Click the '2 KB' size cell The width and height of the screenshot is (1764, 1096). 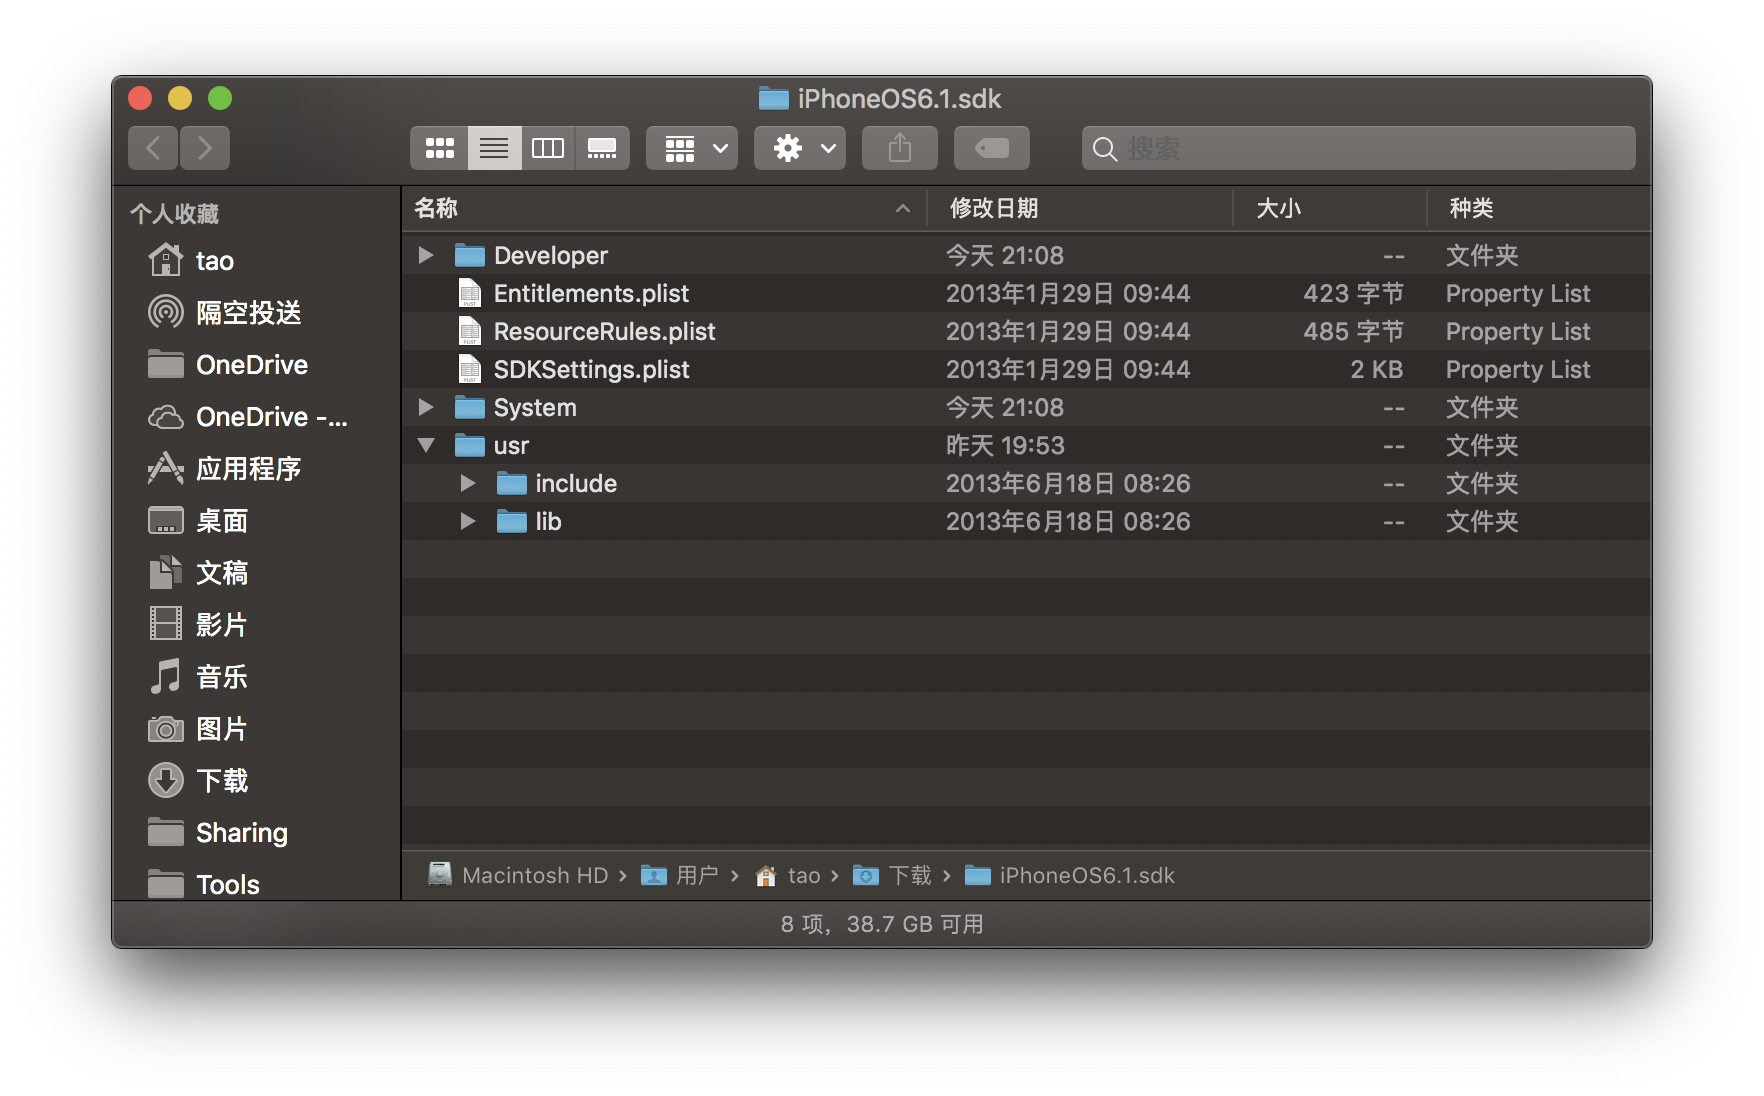click(1377, 369)
